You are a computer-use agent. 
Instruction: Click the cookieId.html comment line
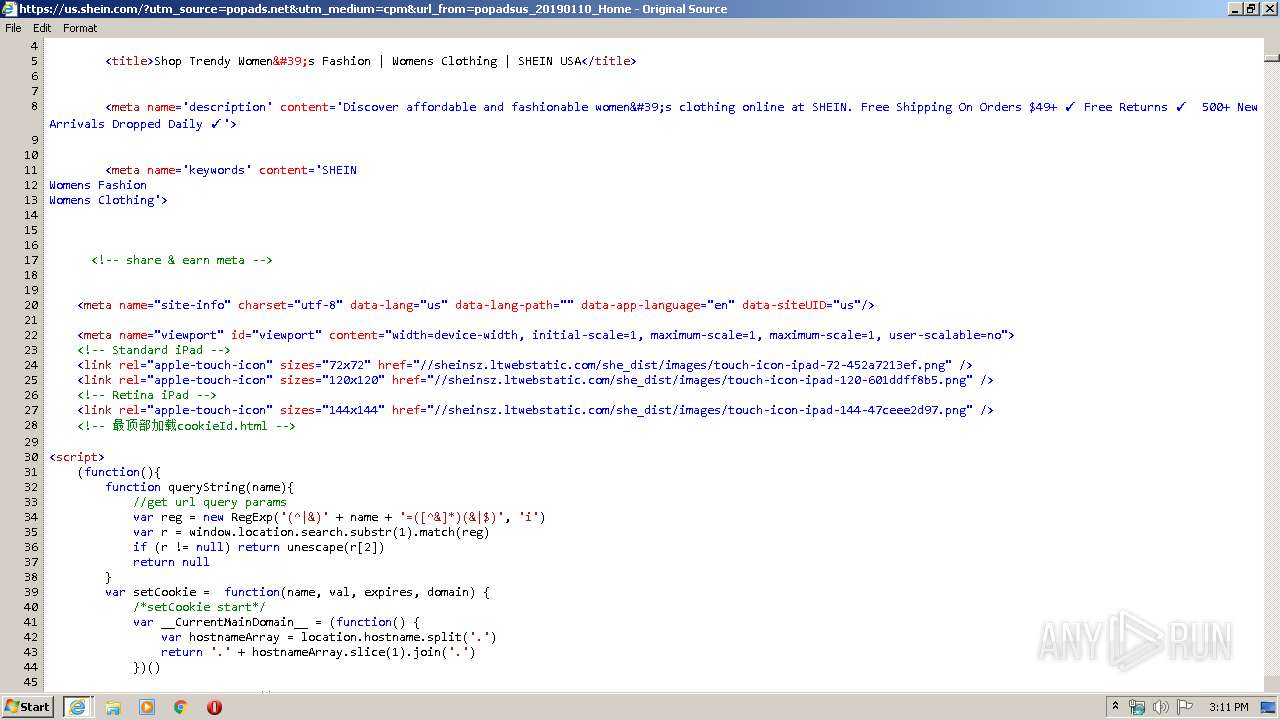click(186, 425)
